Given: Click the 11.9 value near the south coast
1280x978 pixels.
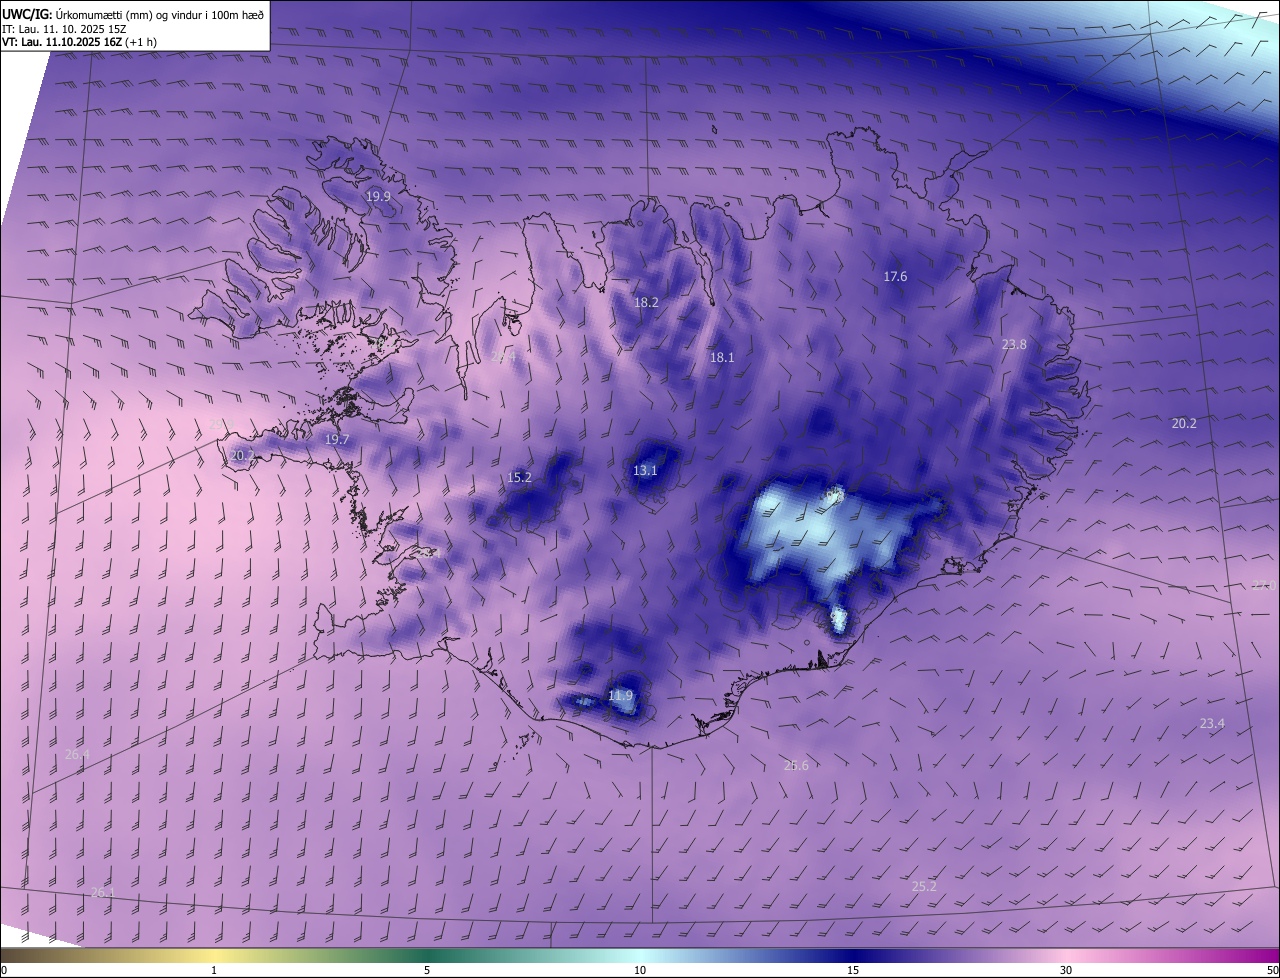Looking at the screenshot, I should click(620, 695).
